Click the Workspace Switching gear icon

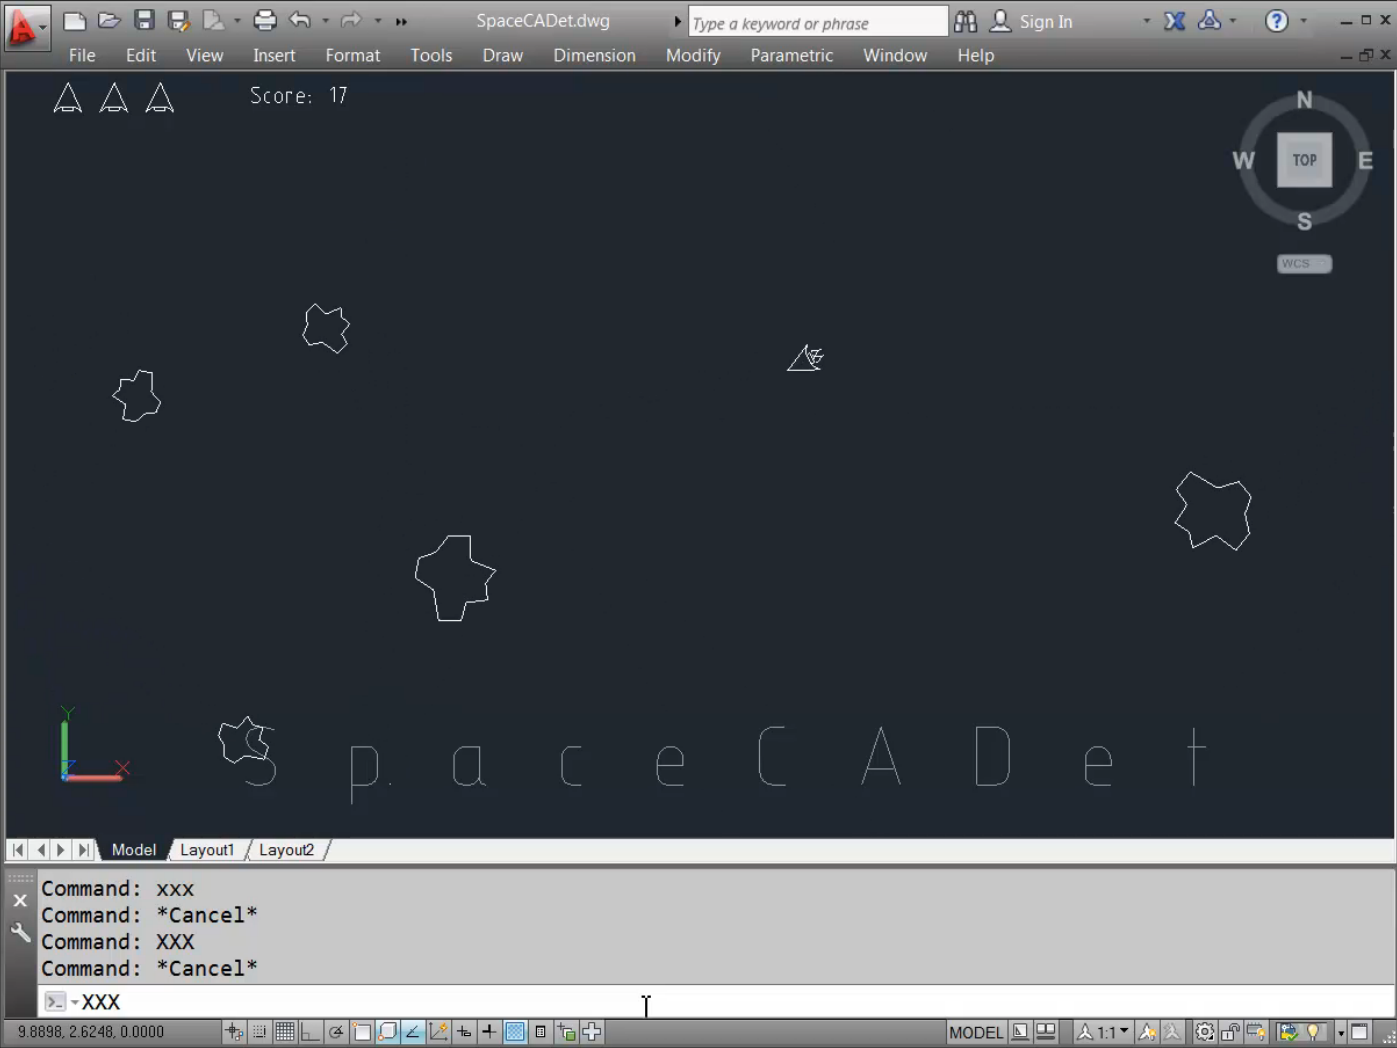[x=1205, y=1032]
